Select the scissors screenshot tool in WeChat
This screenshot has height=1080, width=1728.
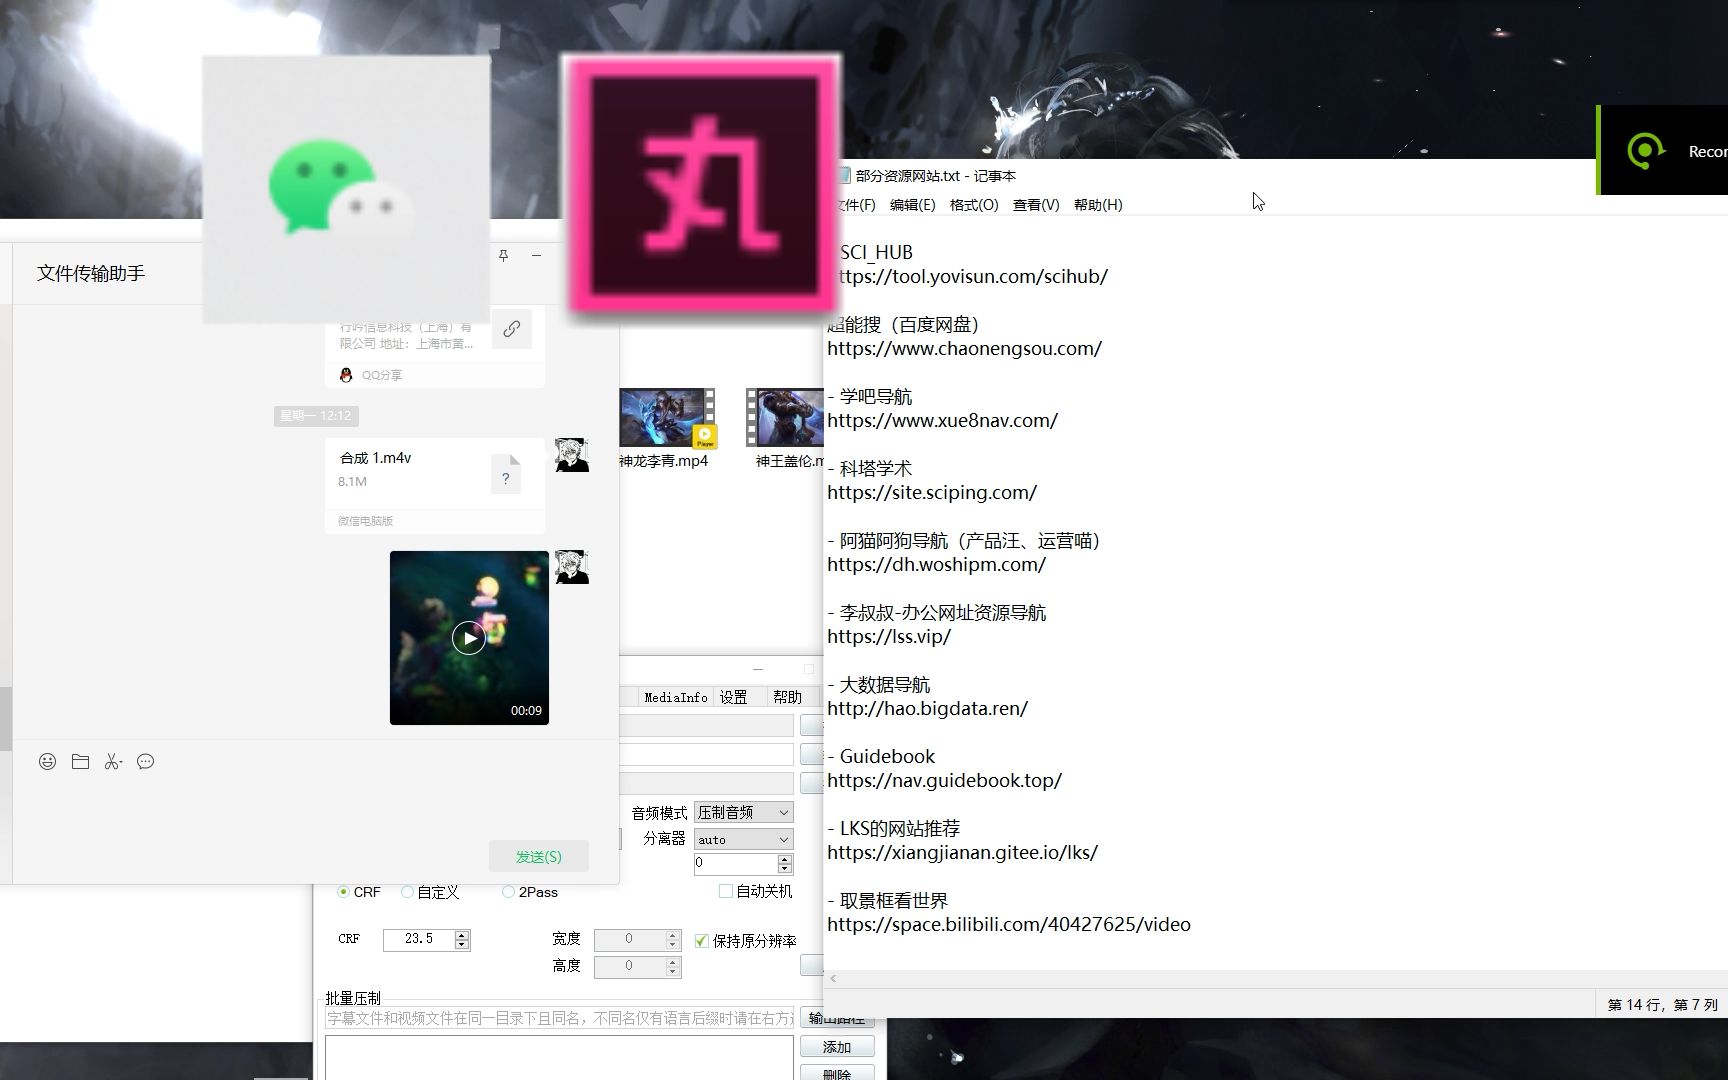[x=113, y=762]
